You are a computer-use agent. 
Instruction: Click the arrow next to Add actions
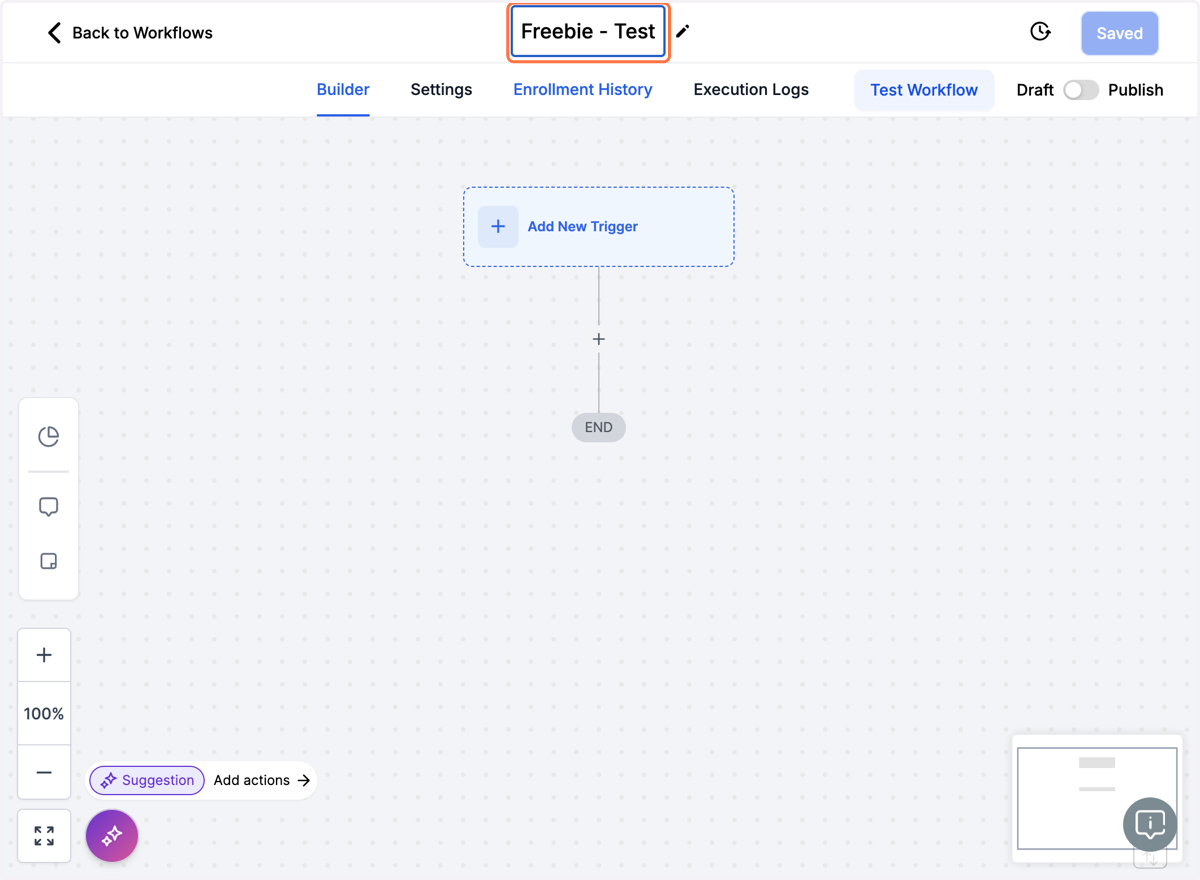(304, 780)
